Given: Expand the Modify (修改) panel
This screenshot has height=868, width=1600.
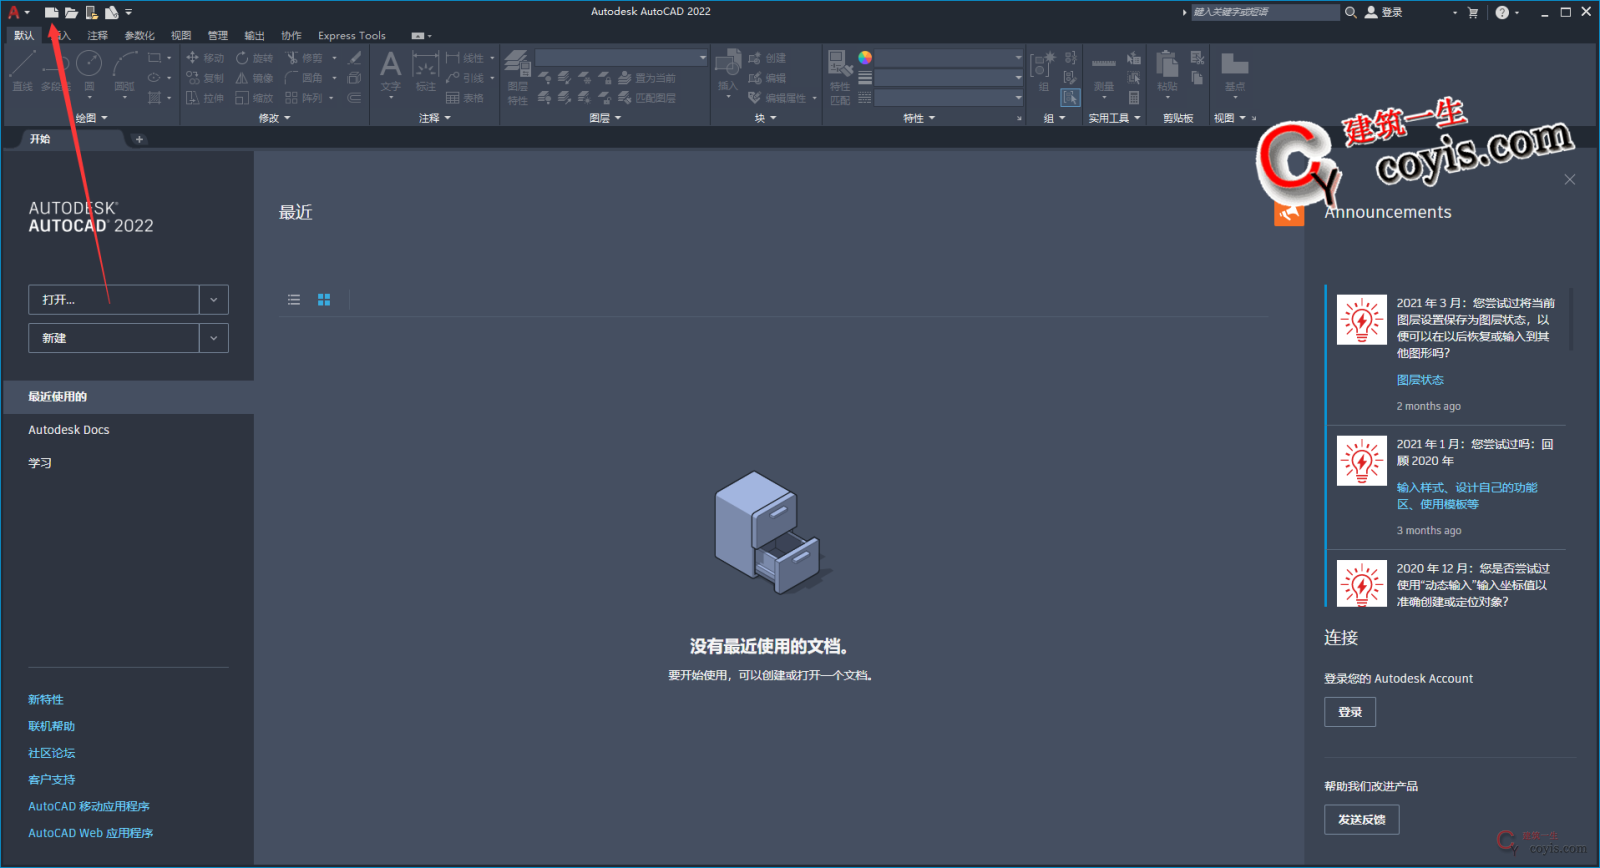Looking at the screenshot, I should [275, 118].
